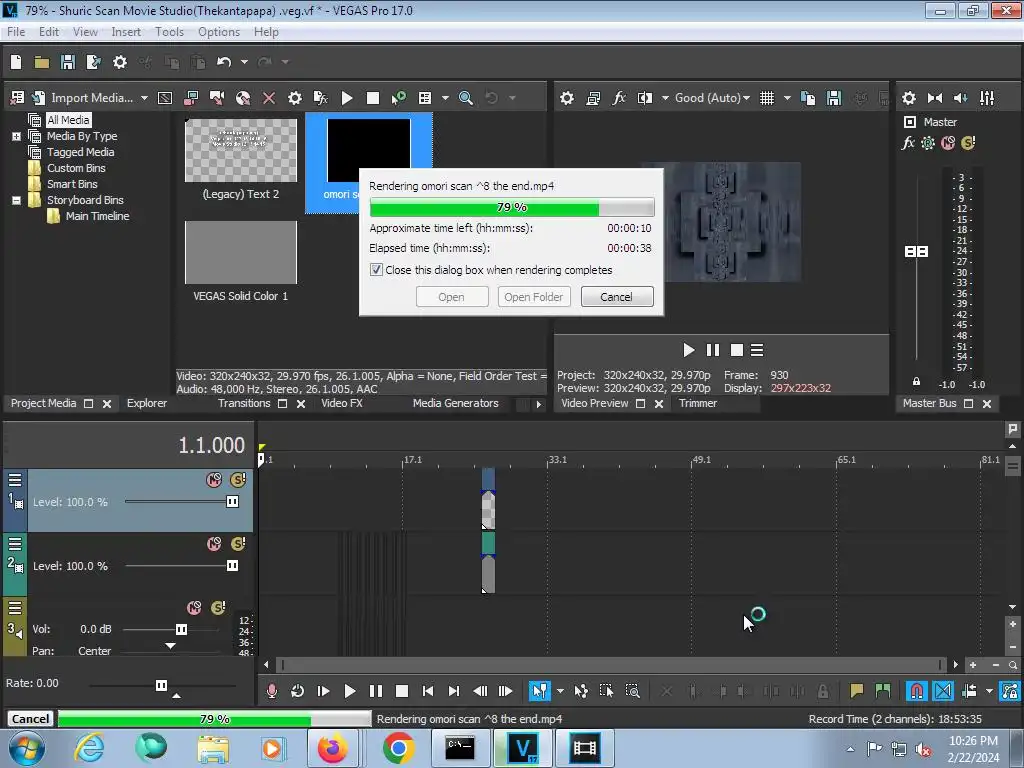Mute video track 1
1024x768 pixels.
(214, 480)
